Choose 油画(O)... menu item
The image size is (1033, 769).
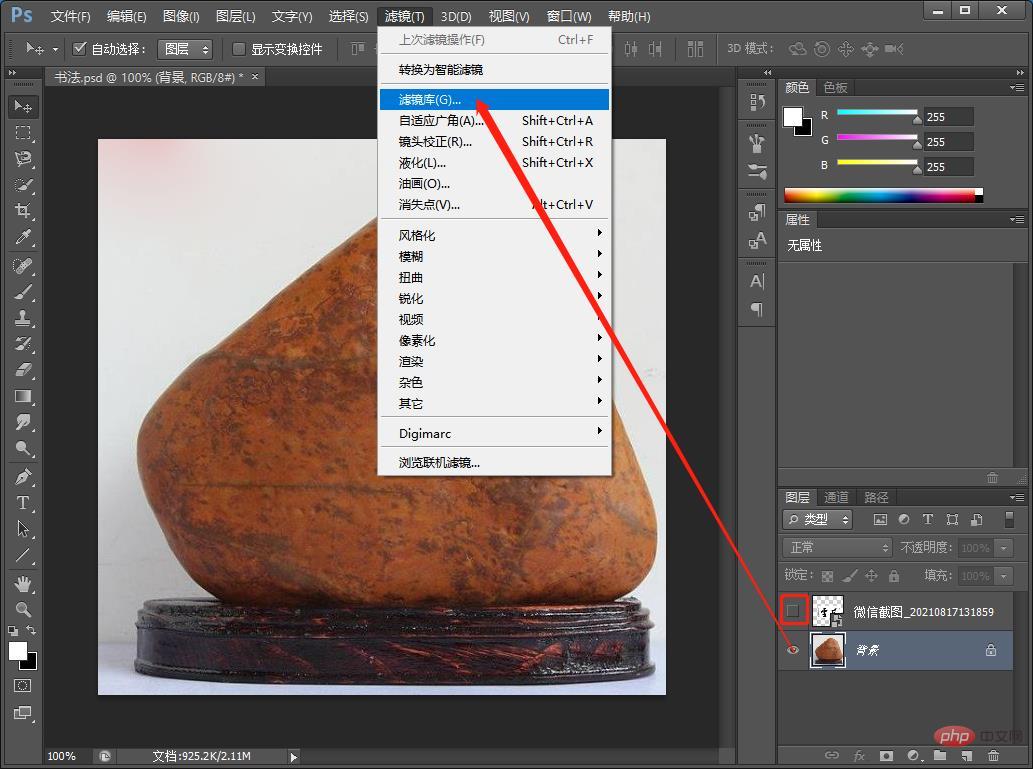pos(494,184)
